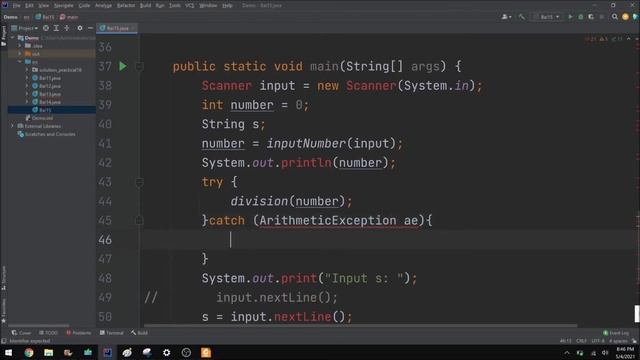Close the Bai15.java editor tab
The width and height of the screenshot is (640, 360).
pyautogui.click(x=133, y=28)
